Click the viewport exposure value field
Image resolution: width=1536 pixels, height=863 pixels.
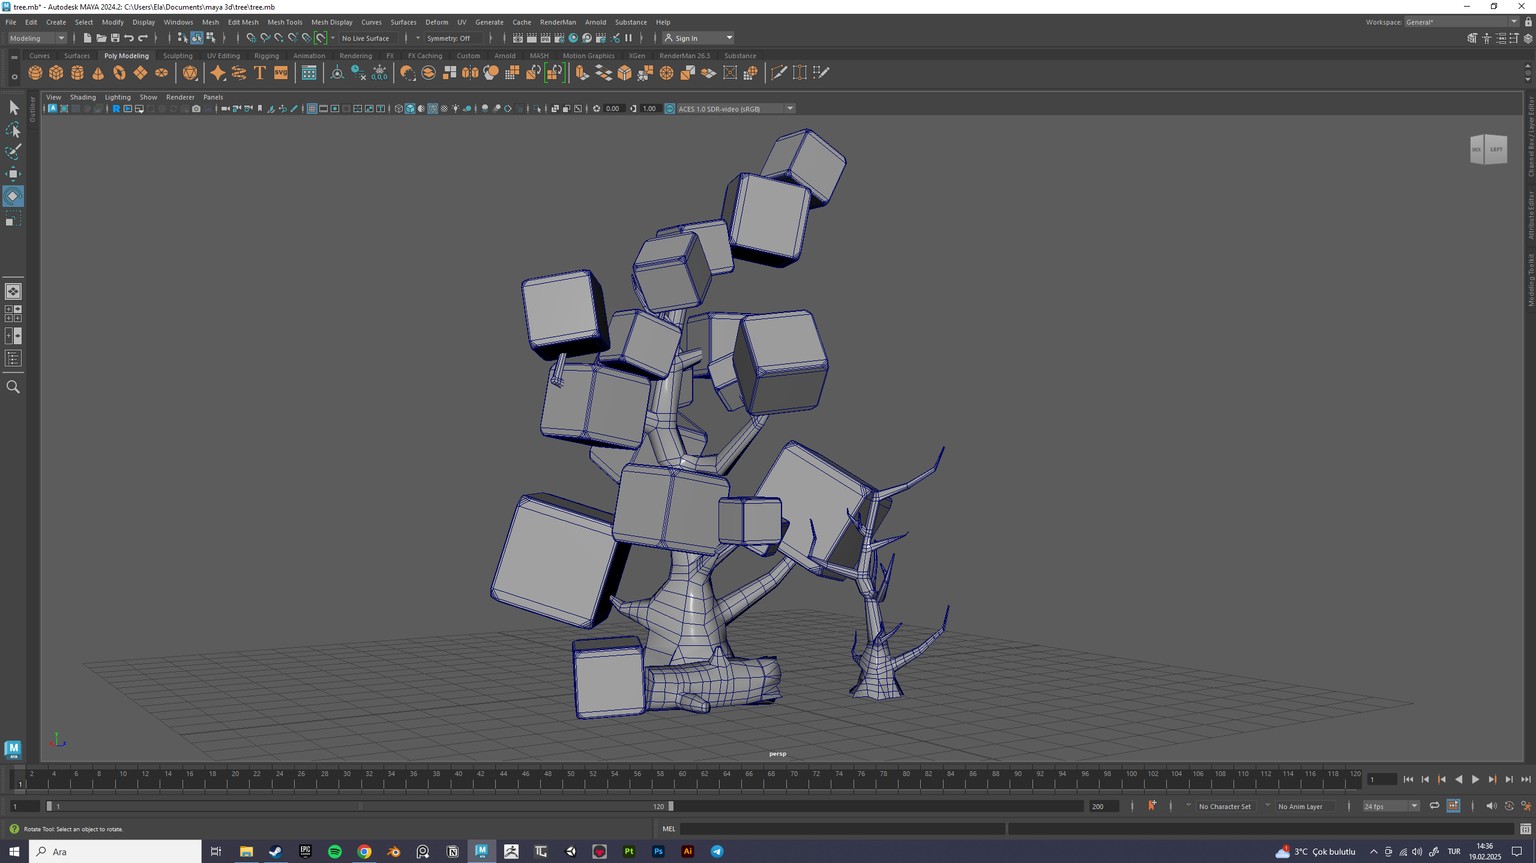pos(613,109)
